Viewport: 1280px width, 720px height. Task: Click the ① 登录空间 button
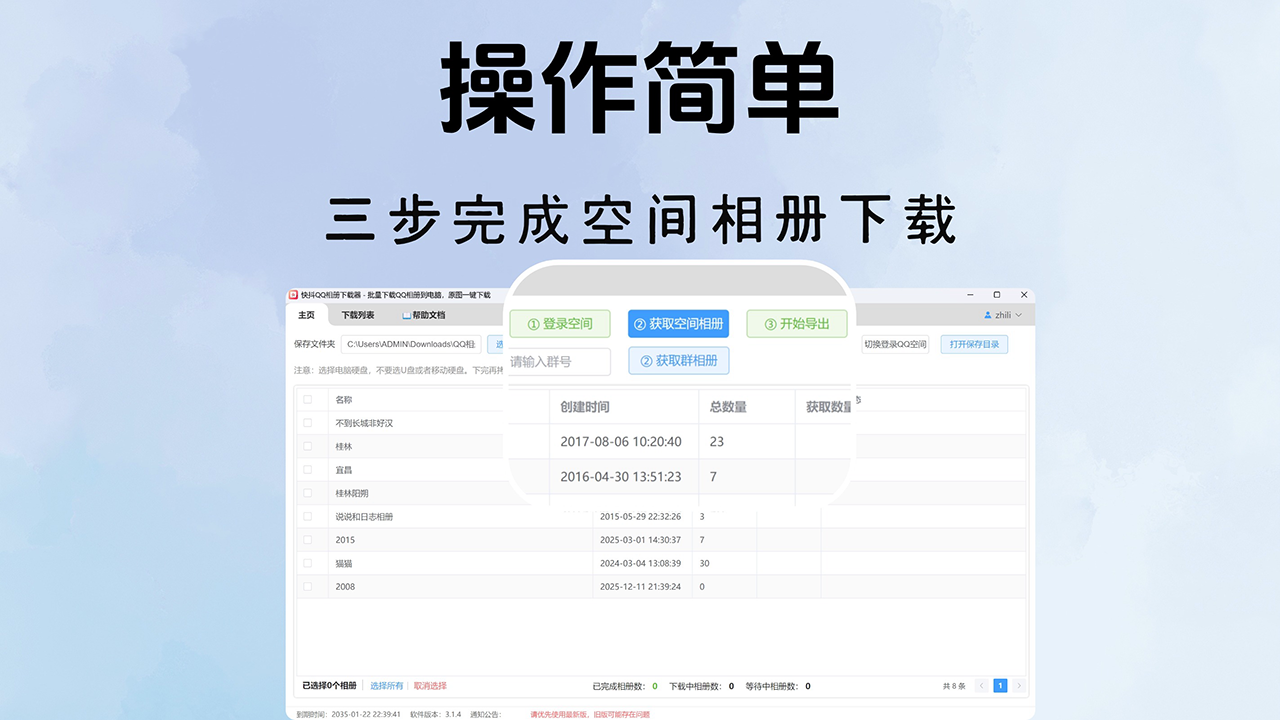coord(559,323)
